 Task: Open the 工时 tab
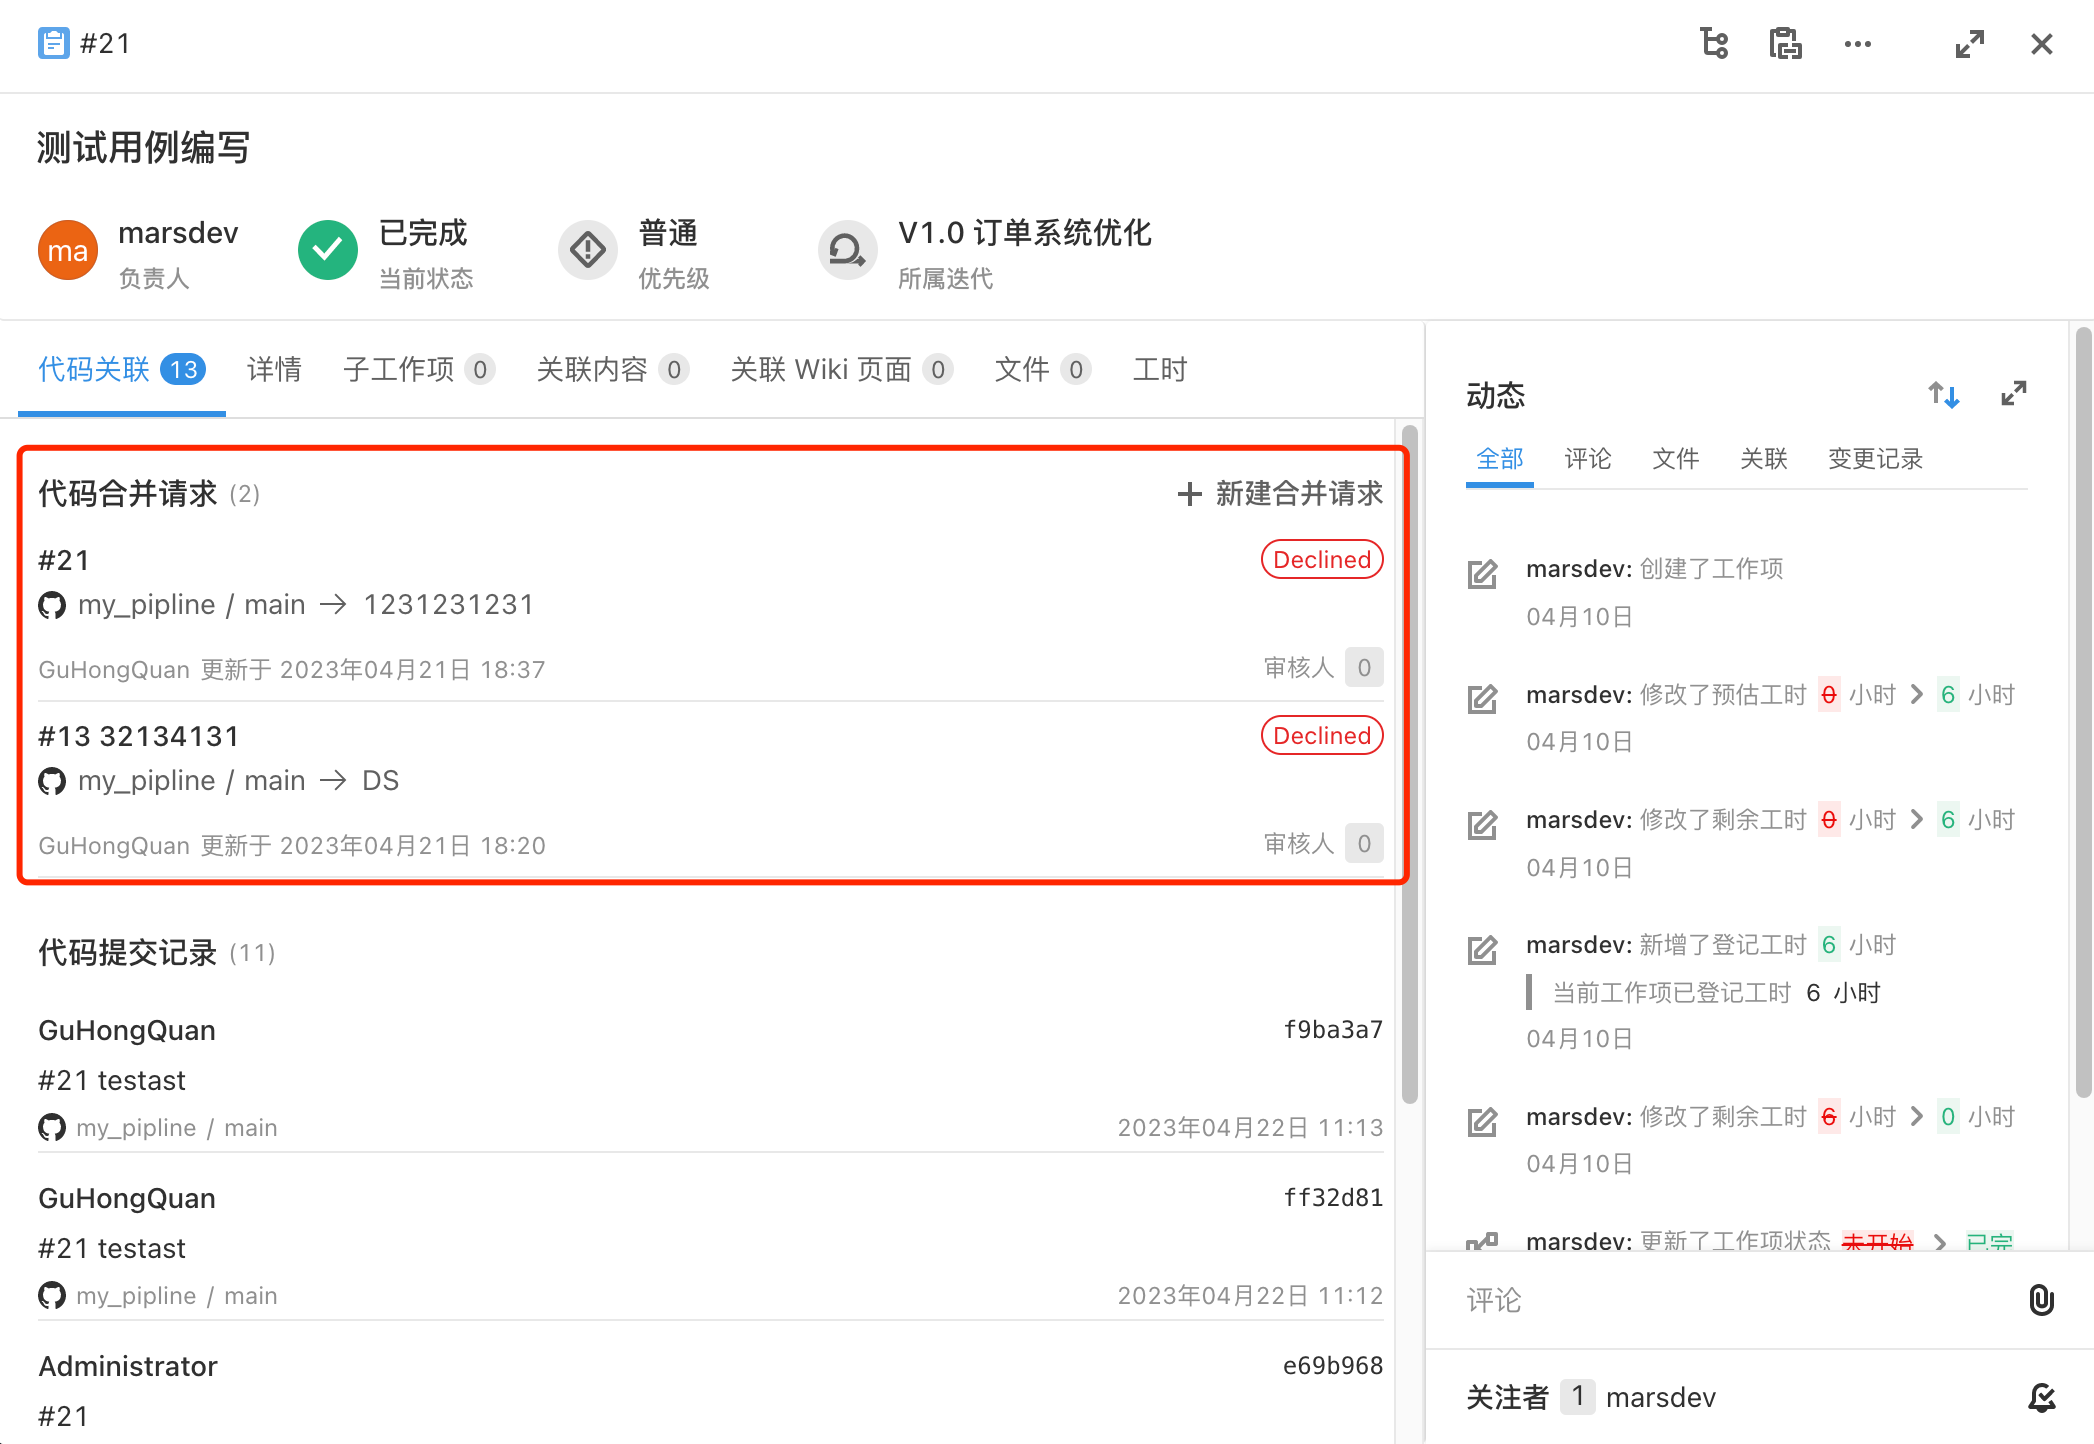[x=1160, y=370]
